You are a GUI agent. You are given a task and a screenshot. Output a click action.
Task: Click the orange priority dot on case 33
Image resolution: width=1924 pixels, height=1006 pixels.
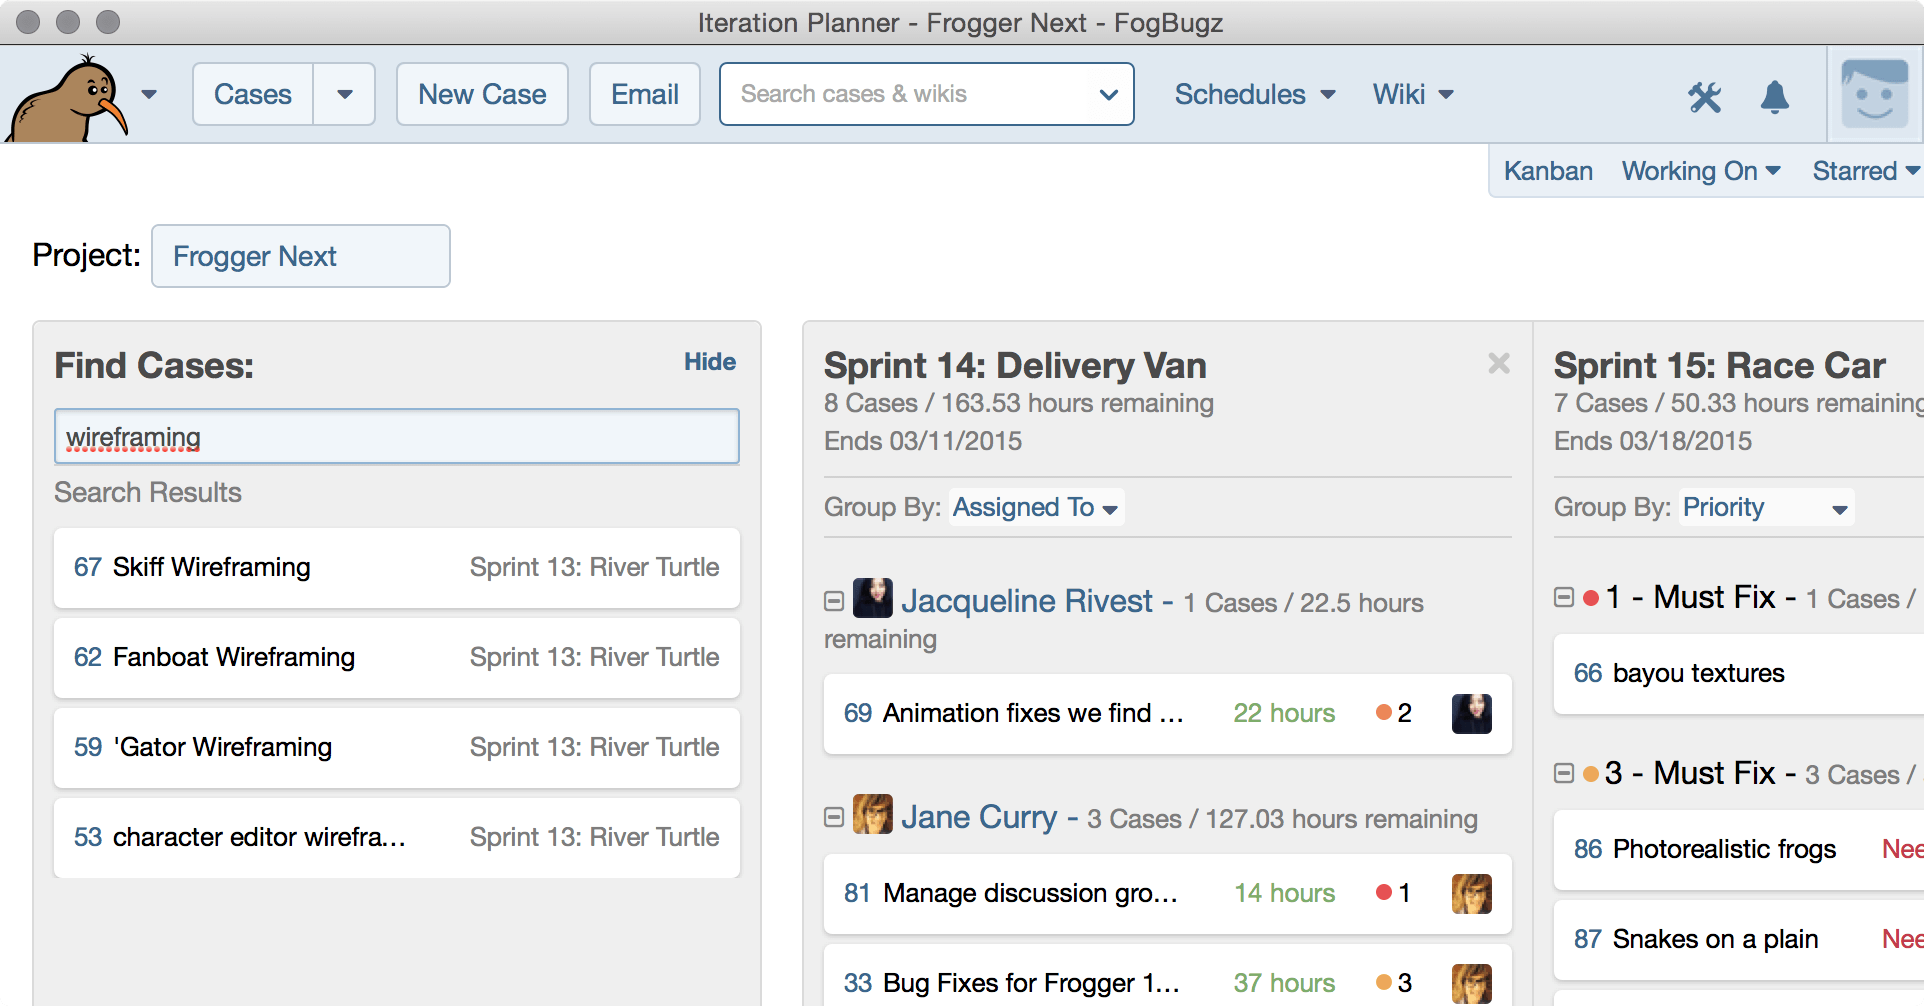coord(1384,982)
